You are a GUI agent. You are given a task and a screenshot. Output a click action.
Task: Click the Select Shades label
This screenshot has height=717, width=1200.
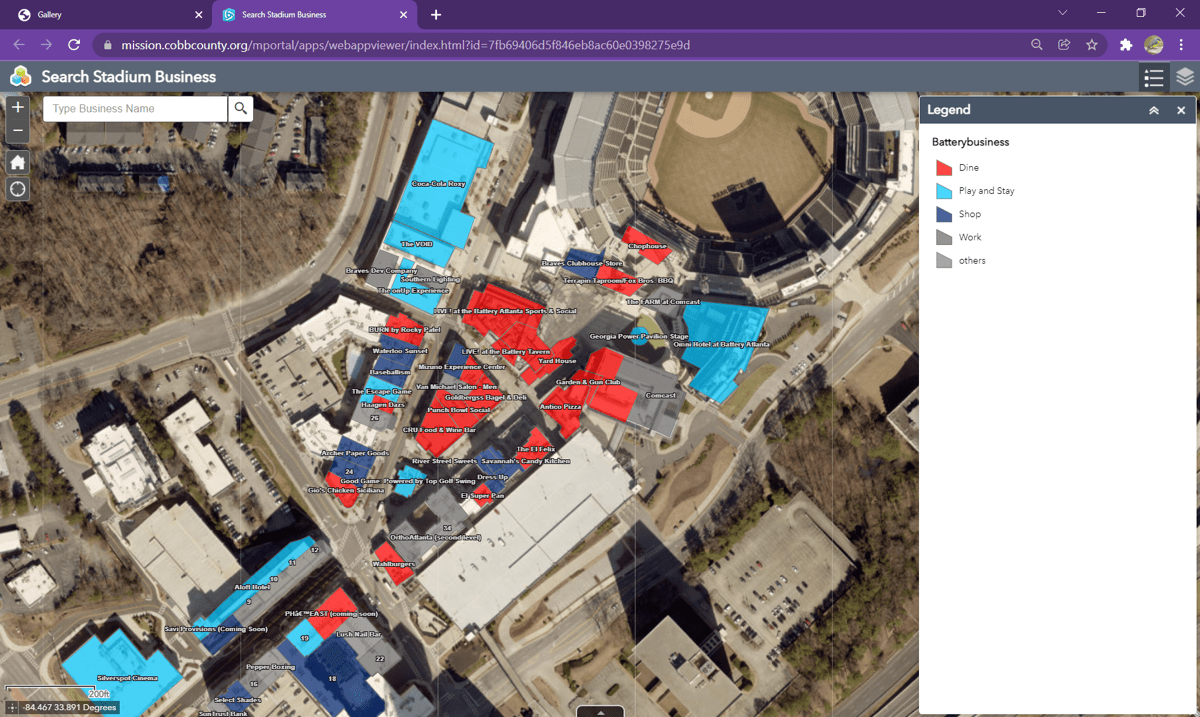pyautogui.click(x=237, y=700)
